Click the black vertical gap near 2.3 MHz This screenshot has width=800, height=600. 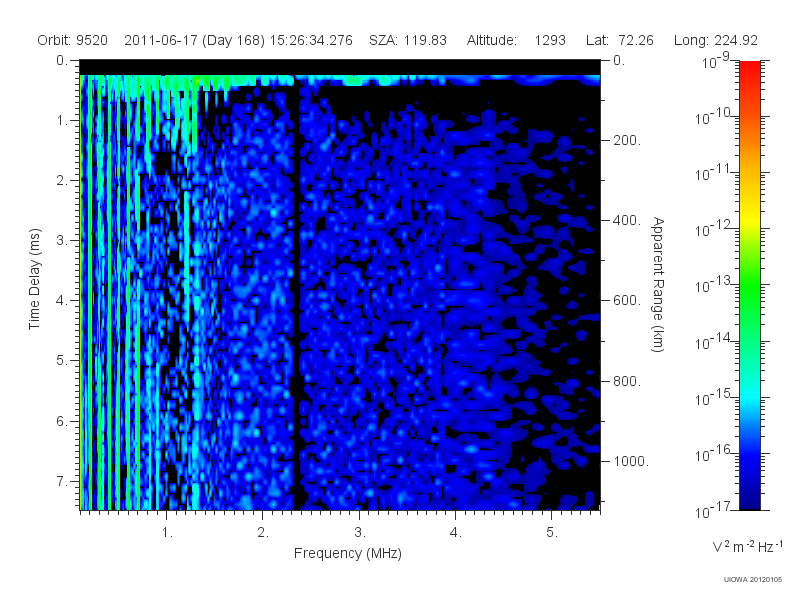296,296
